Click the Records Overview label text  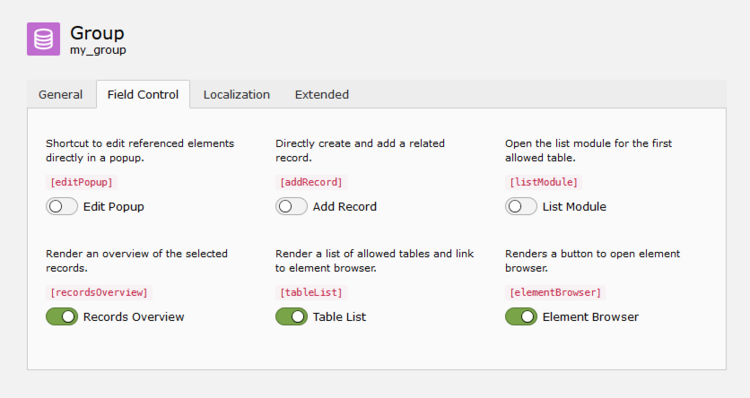coord(134,317)
